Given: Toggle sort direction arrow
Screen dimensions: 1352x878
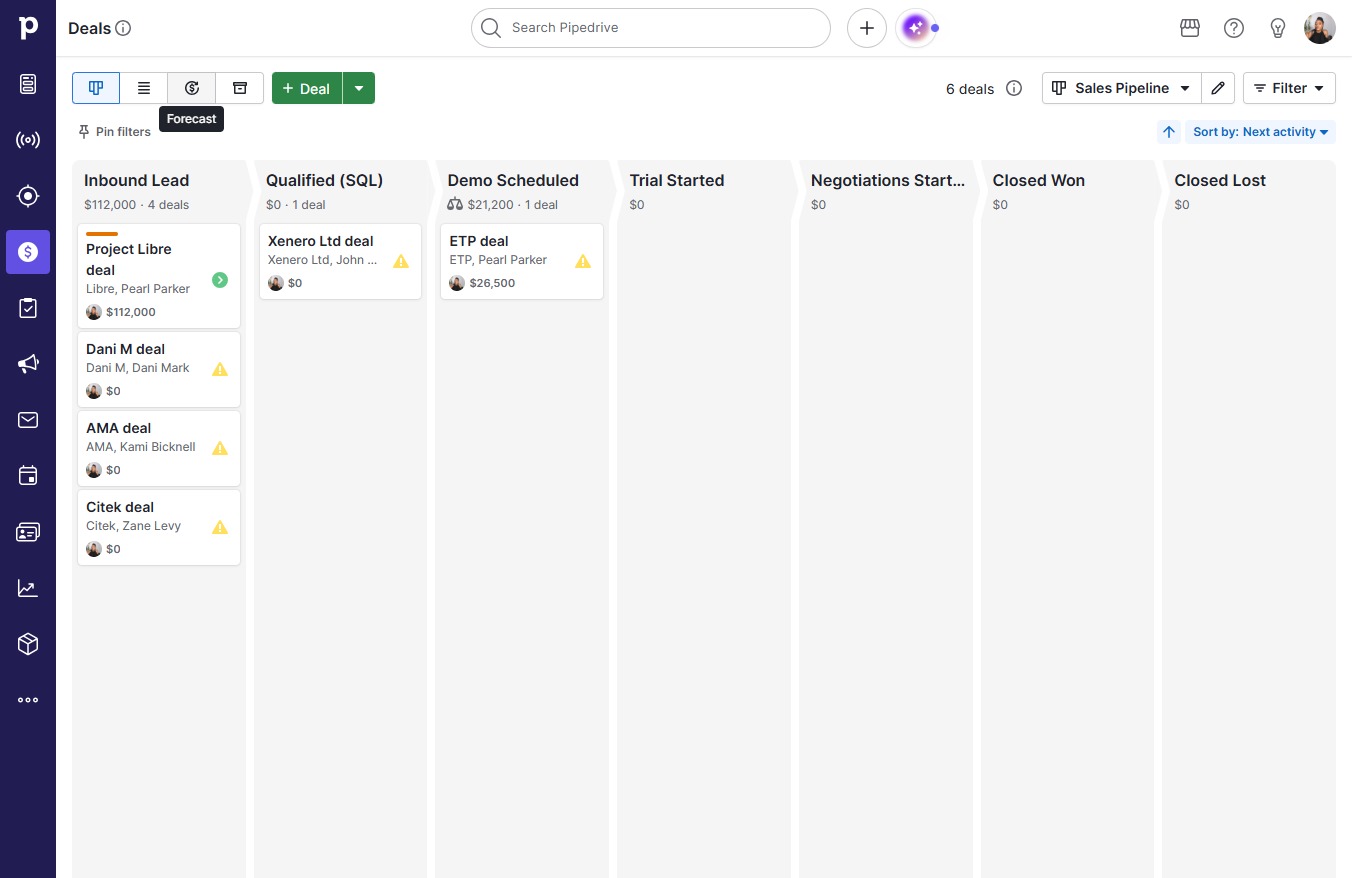Looking at the screenshot, I should 1169,132.
